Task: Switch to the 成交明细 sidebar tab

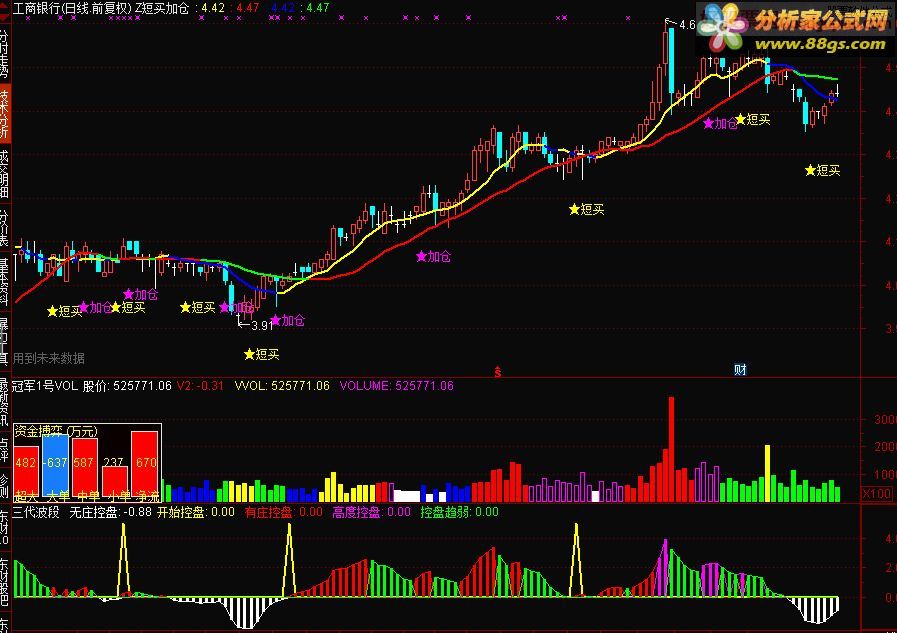Action: 5,173
